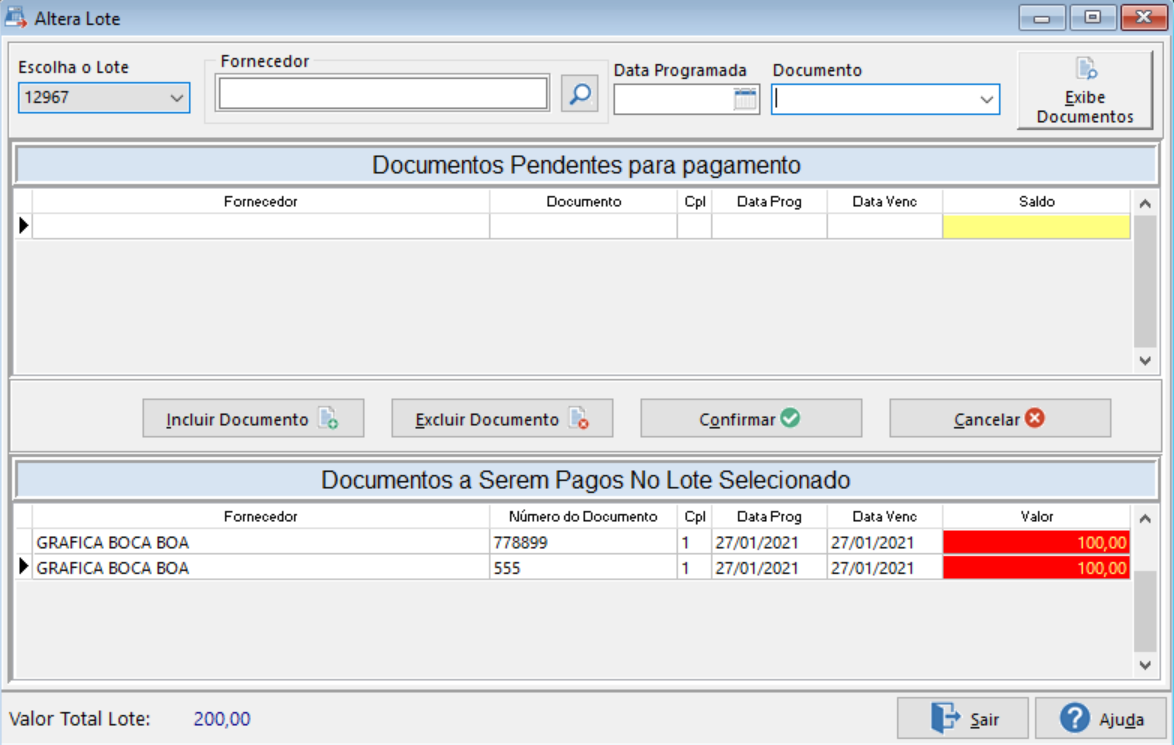Click the Altera Lote title bar icon
The image size is (1174, 745).
[x=16, y=17]
